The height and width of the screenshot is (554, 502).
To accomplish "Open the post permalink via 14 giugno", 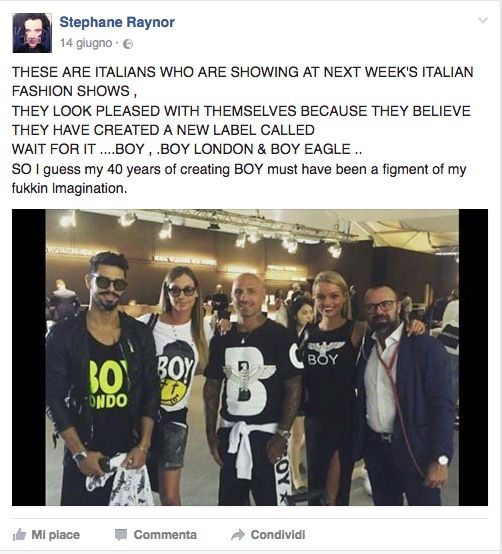I will coord(86,43).
